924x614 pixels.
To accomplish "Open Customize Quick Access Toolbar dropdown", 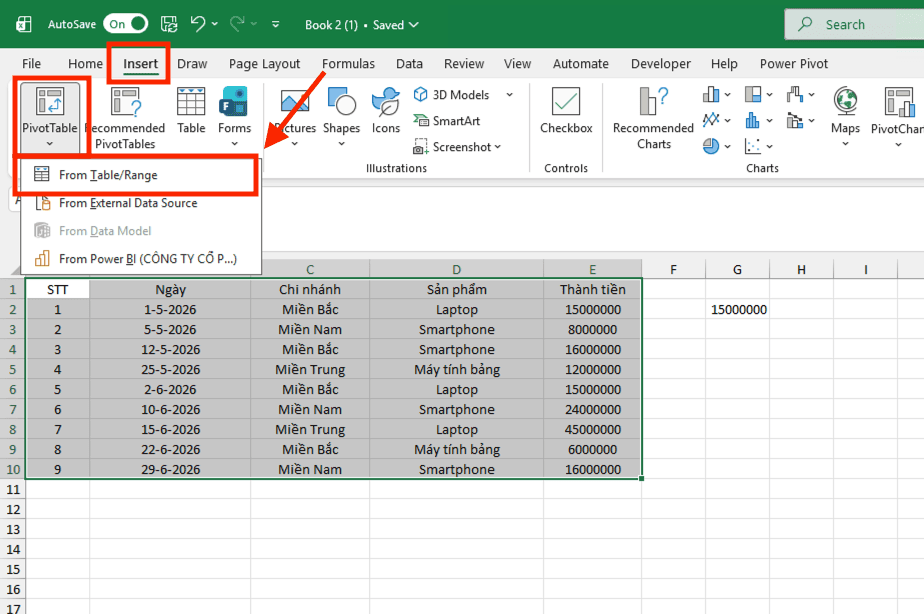I will coord(275,24).
